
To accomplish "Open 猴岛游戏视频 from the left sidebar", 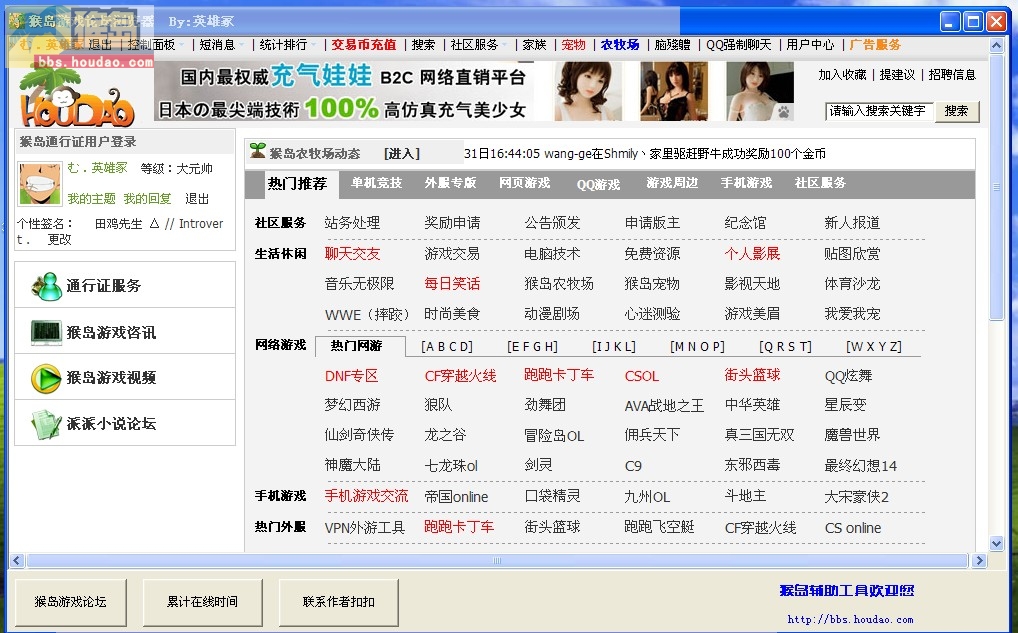I will click(125, 377).
